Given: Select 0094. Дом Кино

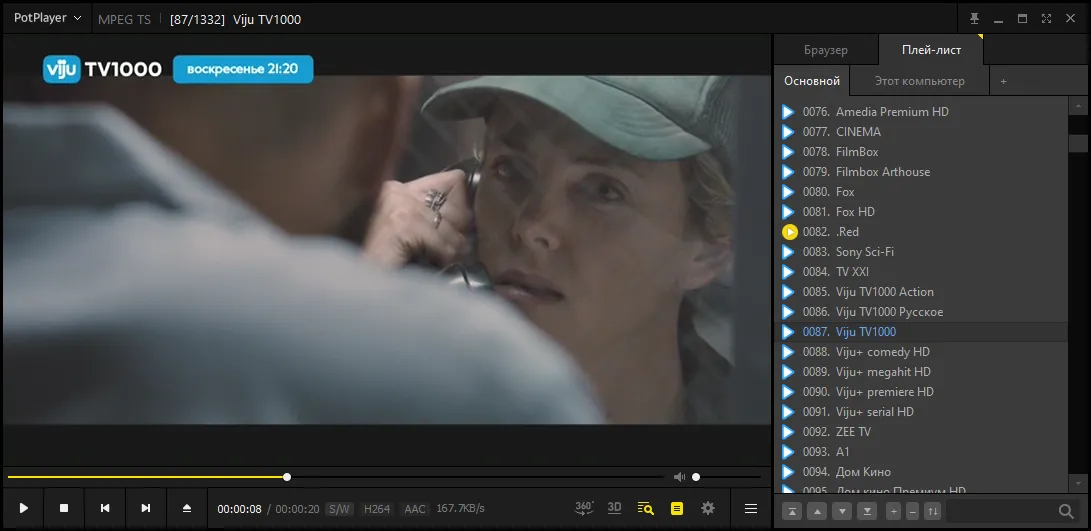Looking at the screenshot, I should pyautogui.click(x=921, y=472).
